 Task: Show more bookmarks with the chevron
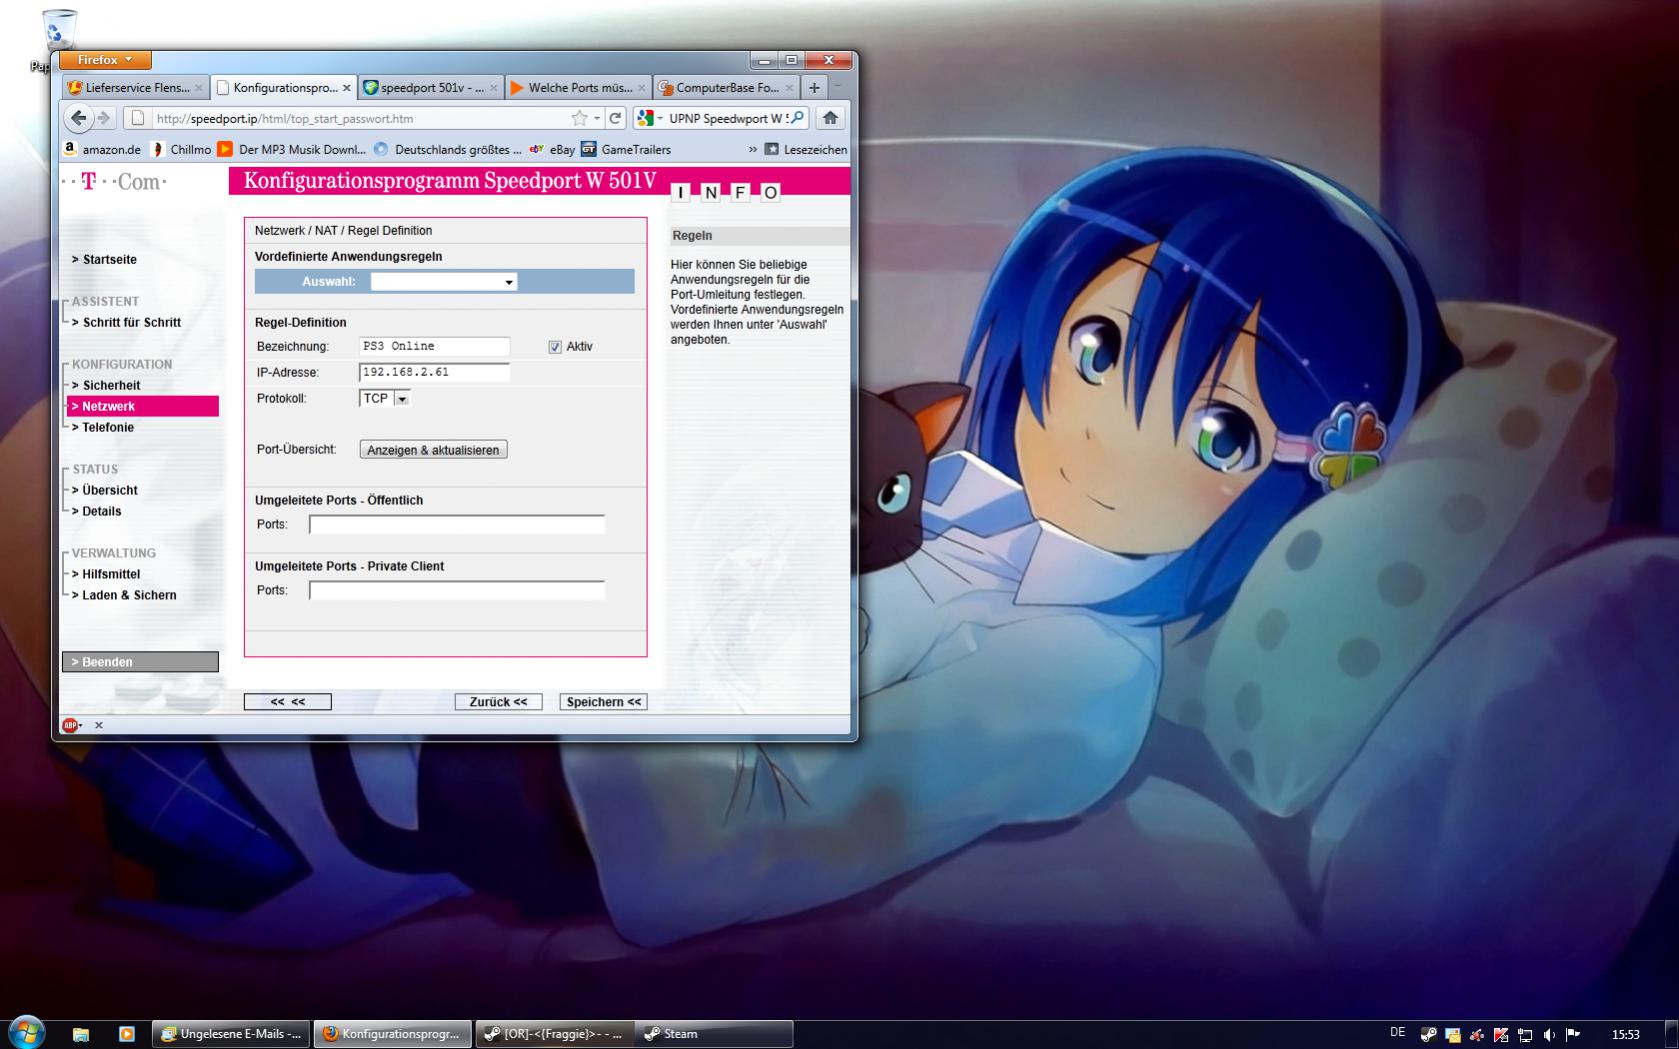pos(753,149)
